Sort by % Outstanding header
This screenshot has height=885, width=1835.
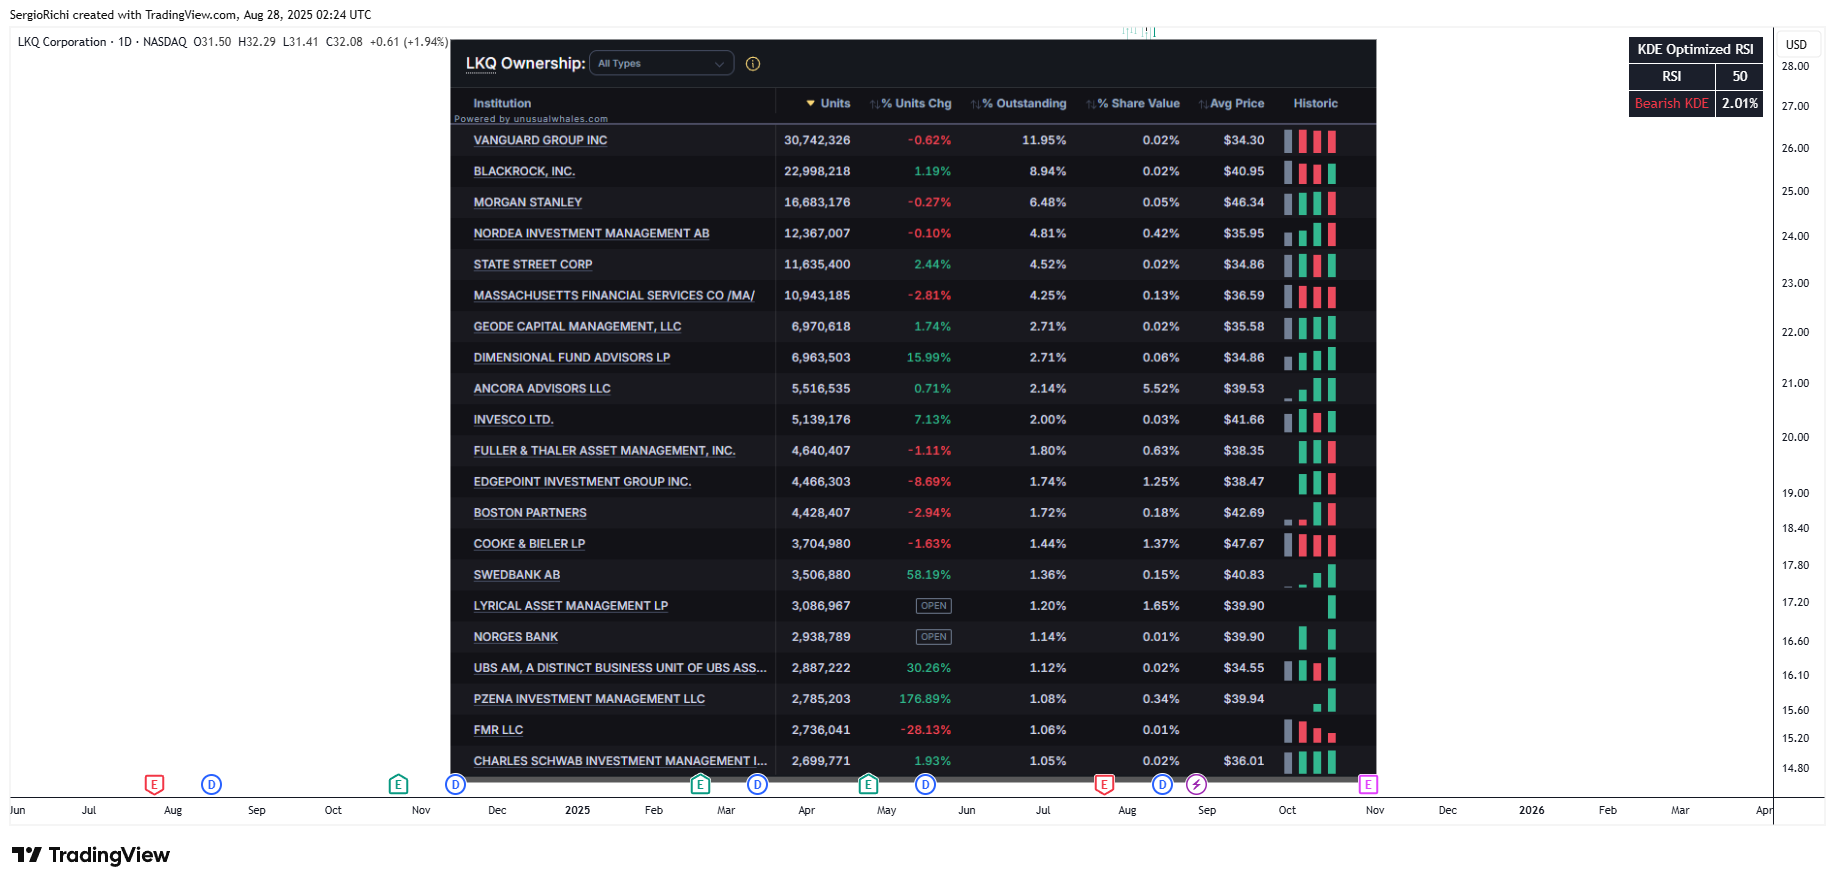click(x=1018, y=103)
